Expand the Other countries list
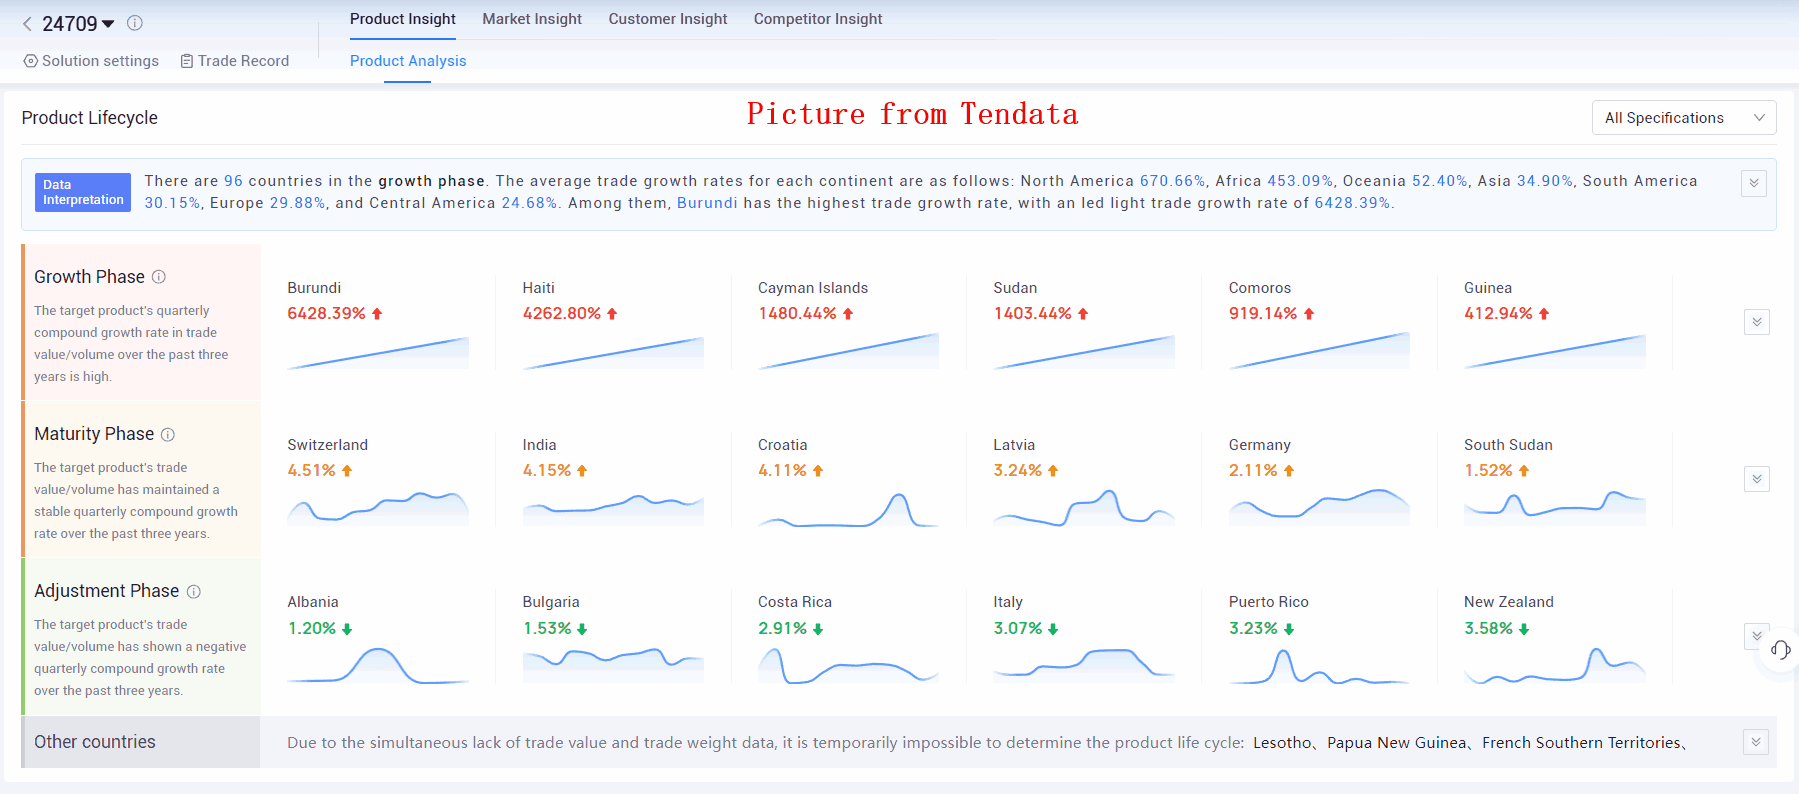 [x=1756, y=742]
